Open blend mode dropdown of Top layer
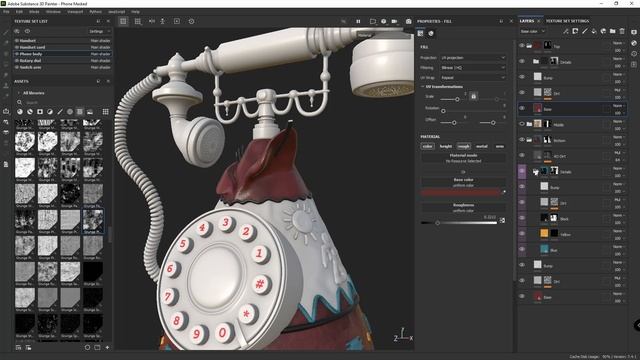This screenshot has width=640, height=360. pos(618,43)
